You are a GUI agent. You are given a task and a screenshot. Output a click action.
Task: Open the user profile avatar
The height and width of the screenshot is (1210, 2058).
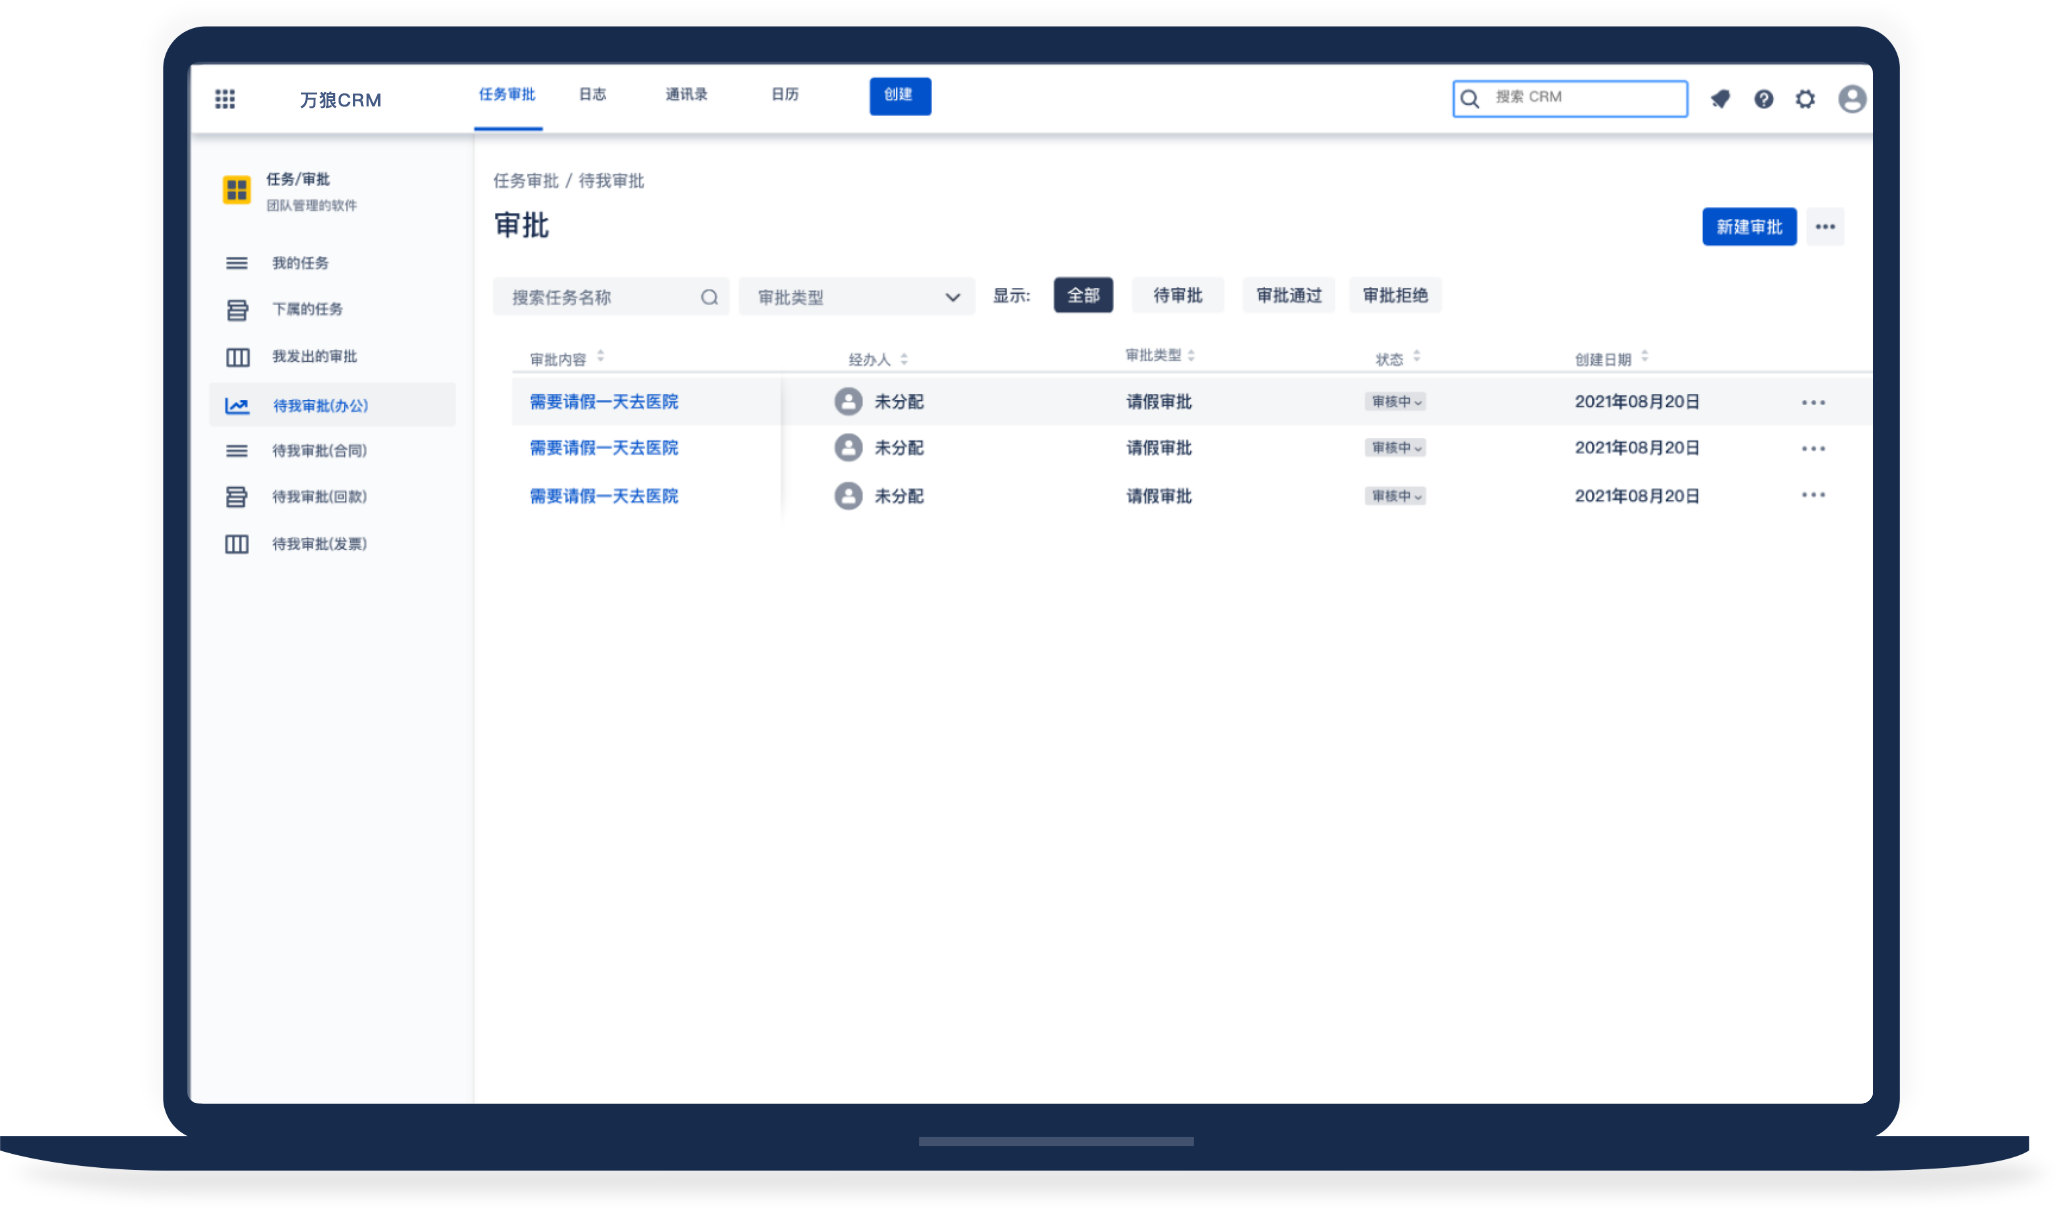pos(1852,99)
